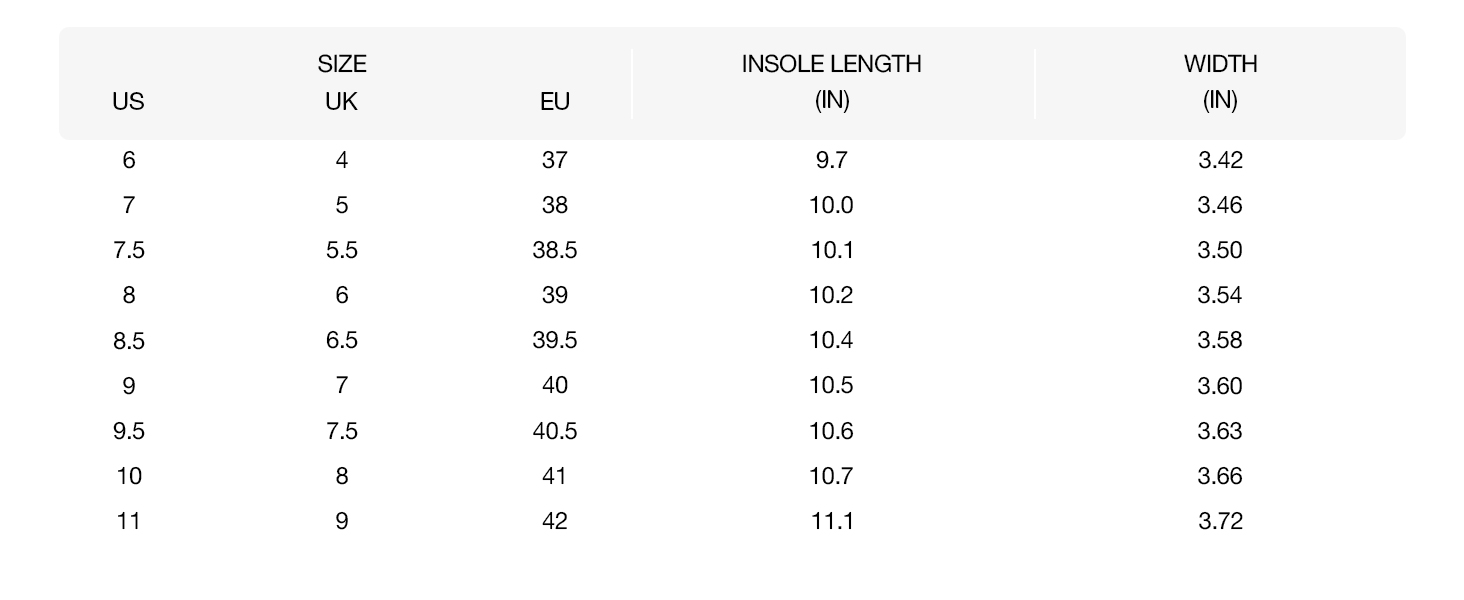1464x600 pixels.
Task: Click width value 3.60
Action: click(x=1220, y=386)
